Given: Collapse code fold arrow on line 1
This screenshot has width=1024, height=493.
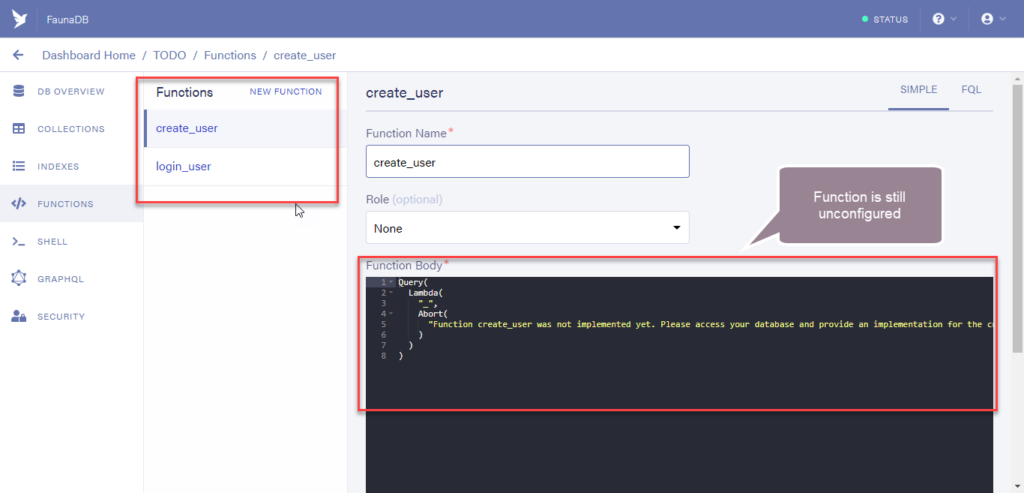Looking at the screenshot, I should [x=391, y=283].
